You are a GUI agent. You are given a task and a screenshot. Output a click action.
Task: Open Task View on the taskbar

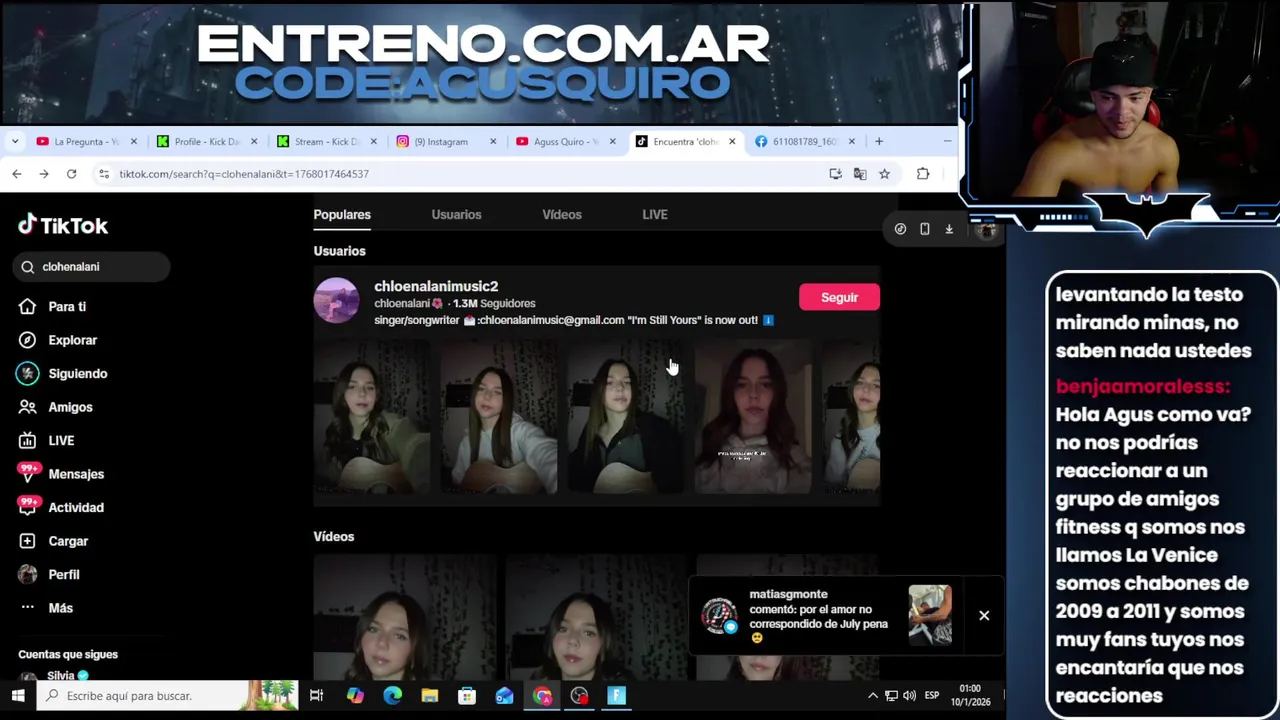316,696
